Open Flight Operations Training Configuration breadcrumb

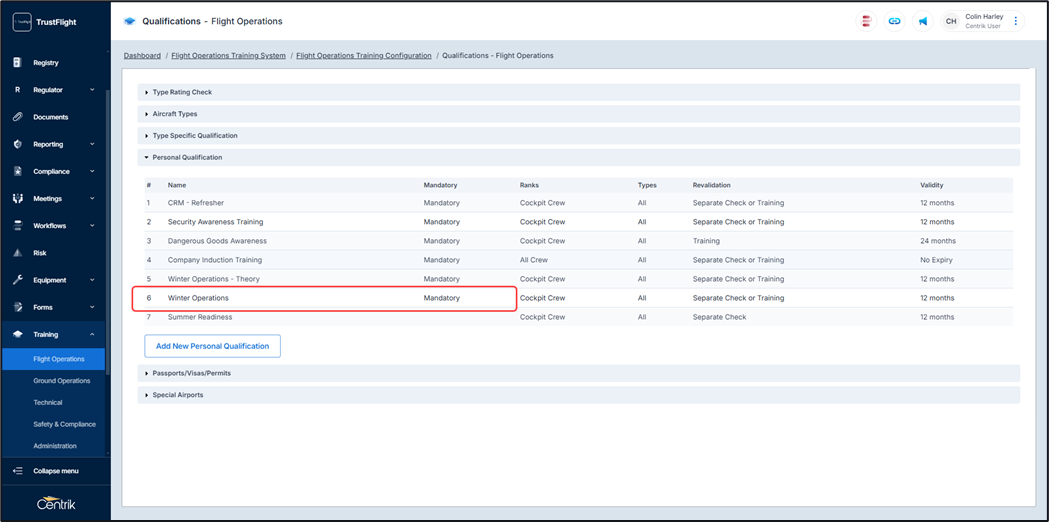[x=363, y=56]
